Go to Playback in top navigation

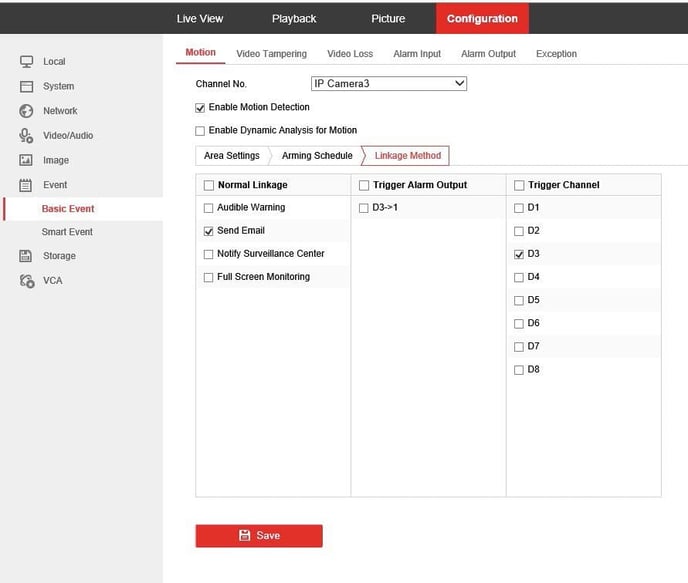click(x=294, y=19)
